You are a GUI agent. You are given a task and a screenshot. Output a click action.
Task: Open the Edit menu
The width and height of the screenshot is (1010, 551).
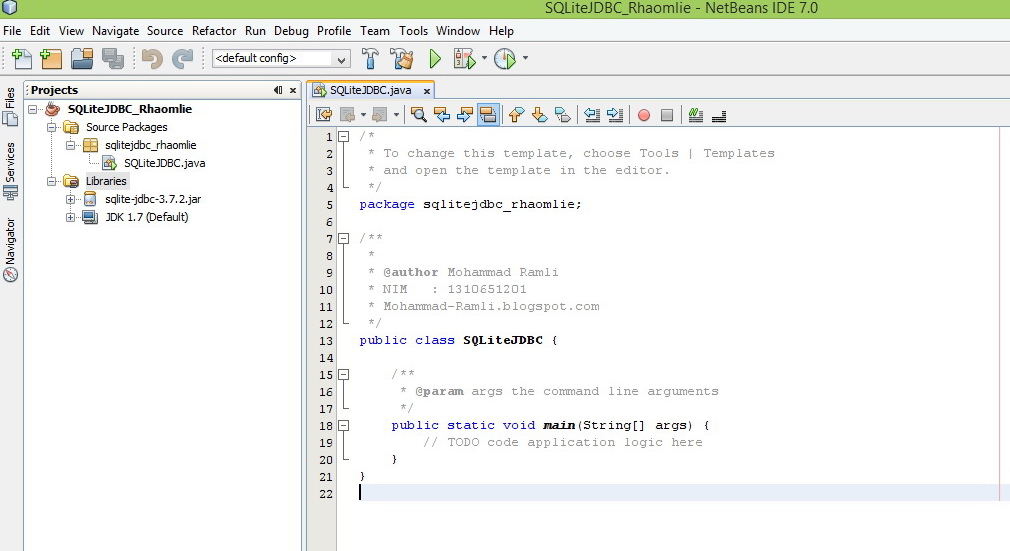[x=39, y=31]
